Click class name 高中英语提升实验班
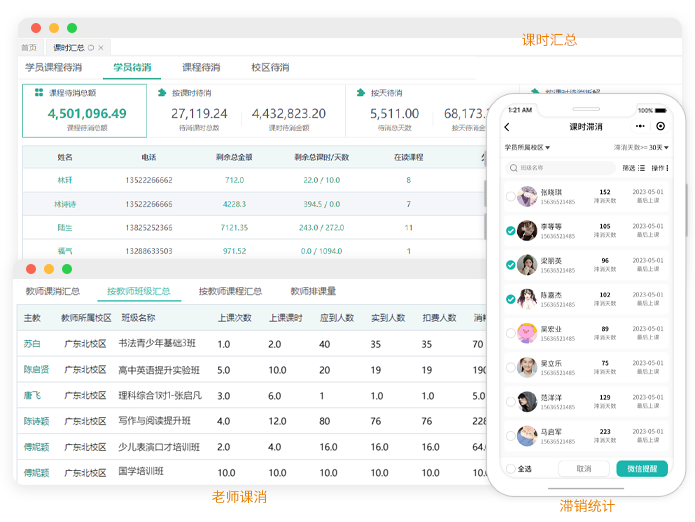 pyautogui.click(x=159, y=370)
